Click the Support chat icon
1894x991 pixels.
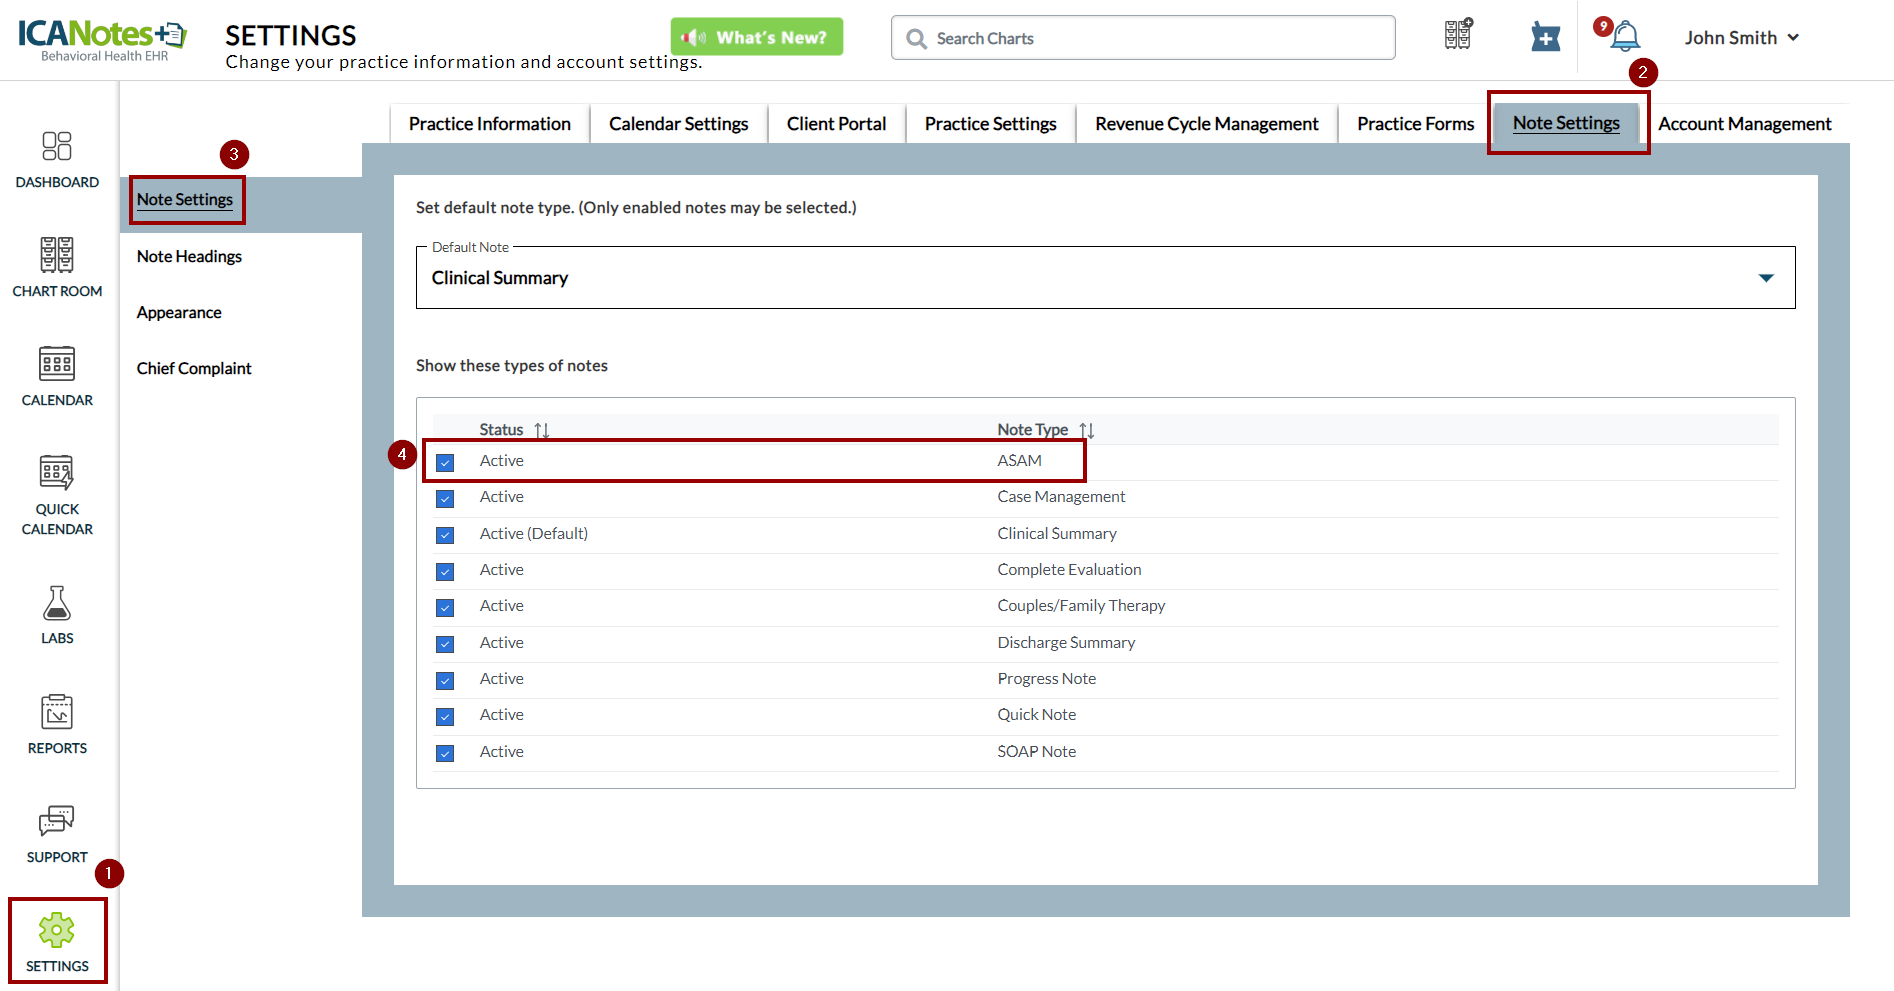57,833
